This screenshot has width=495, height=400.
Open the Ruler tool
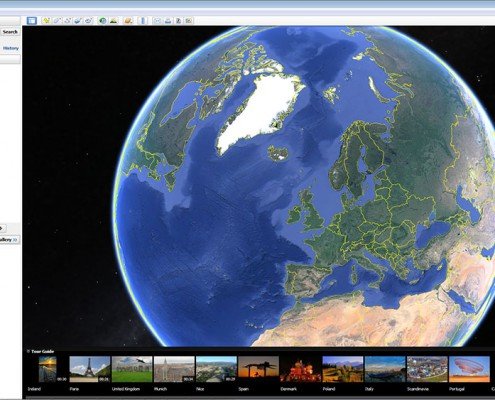tap(143, 21)
